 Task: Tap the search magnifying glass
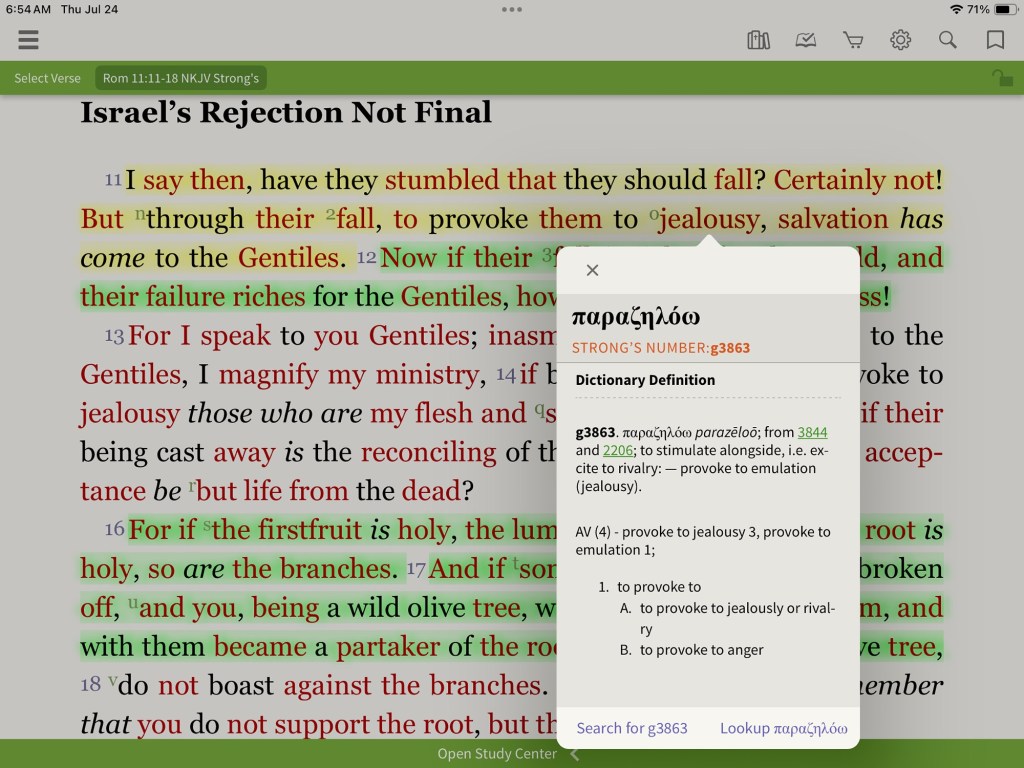(x=947, y=40)
